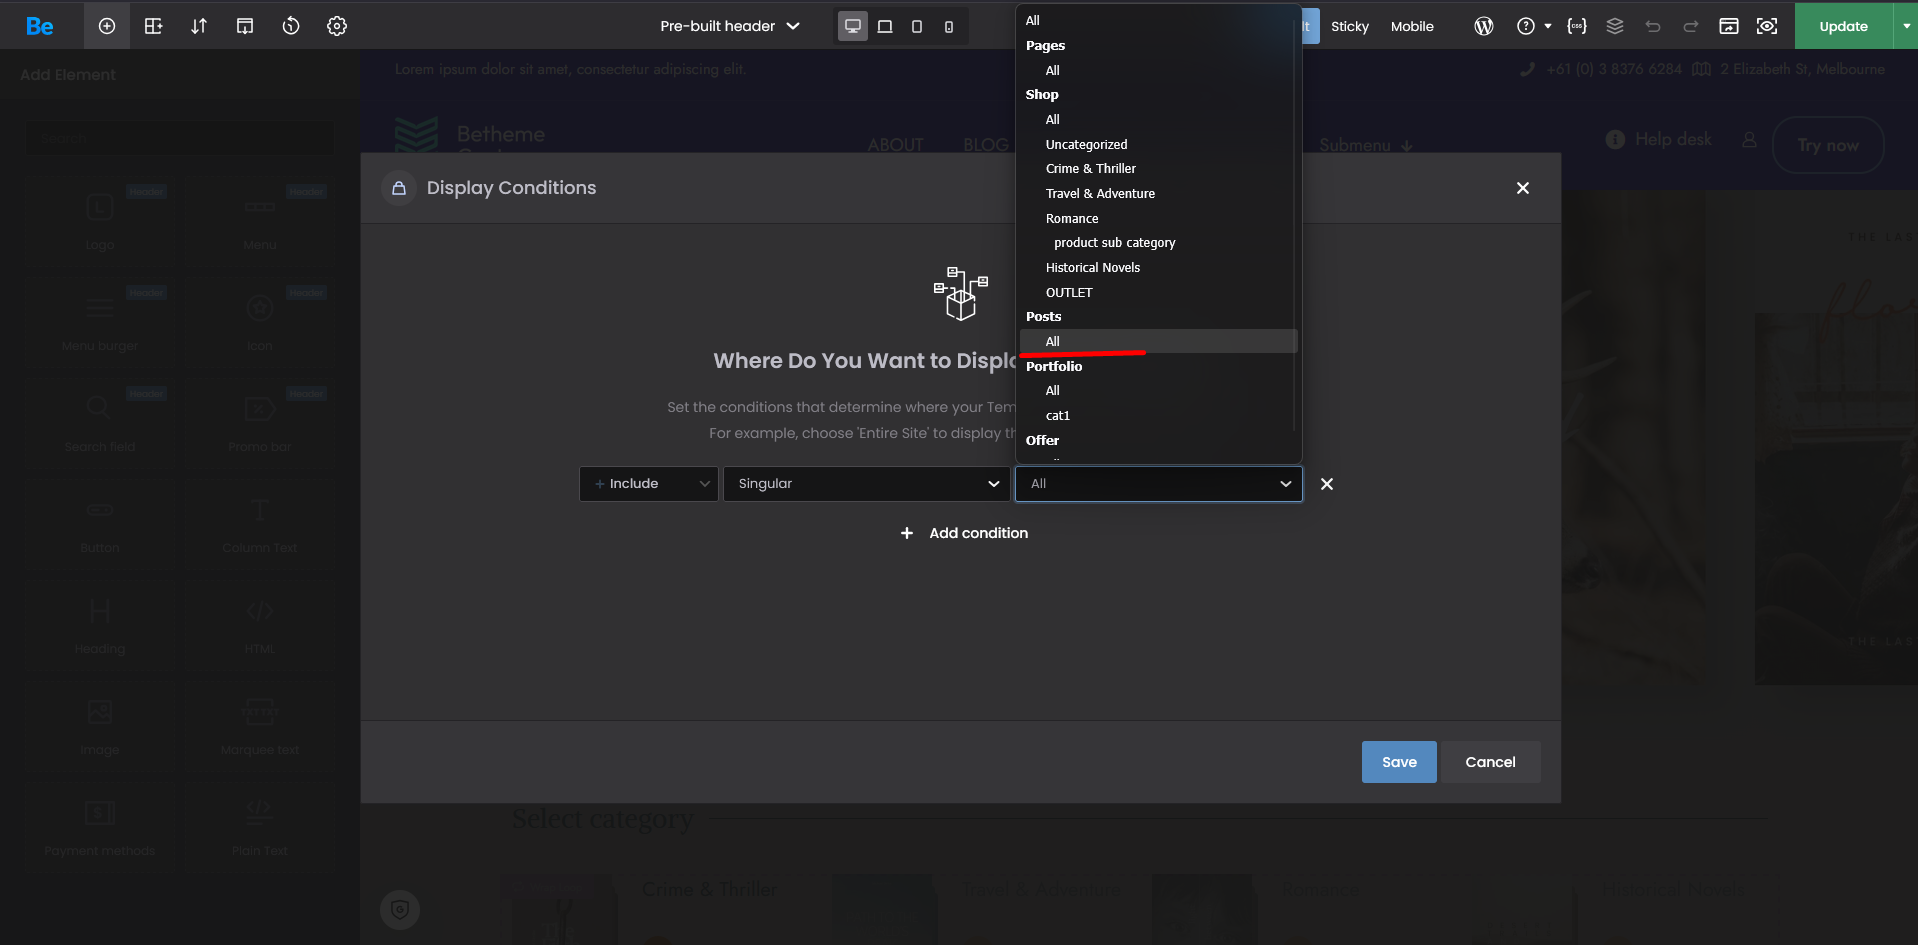Click the add element plus icon
The image size is (1918, 945).
(x=107, y=26)
